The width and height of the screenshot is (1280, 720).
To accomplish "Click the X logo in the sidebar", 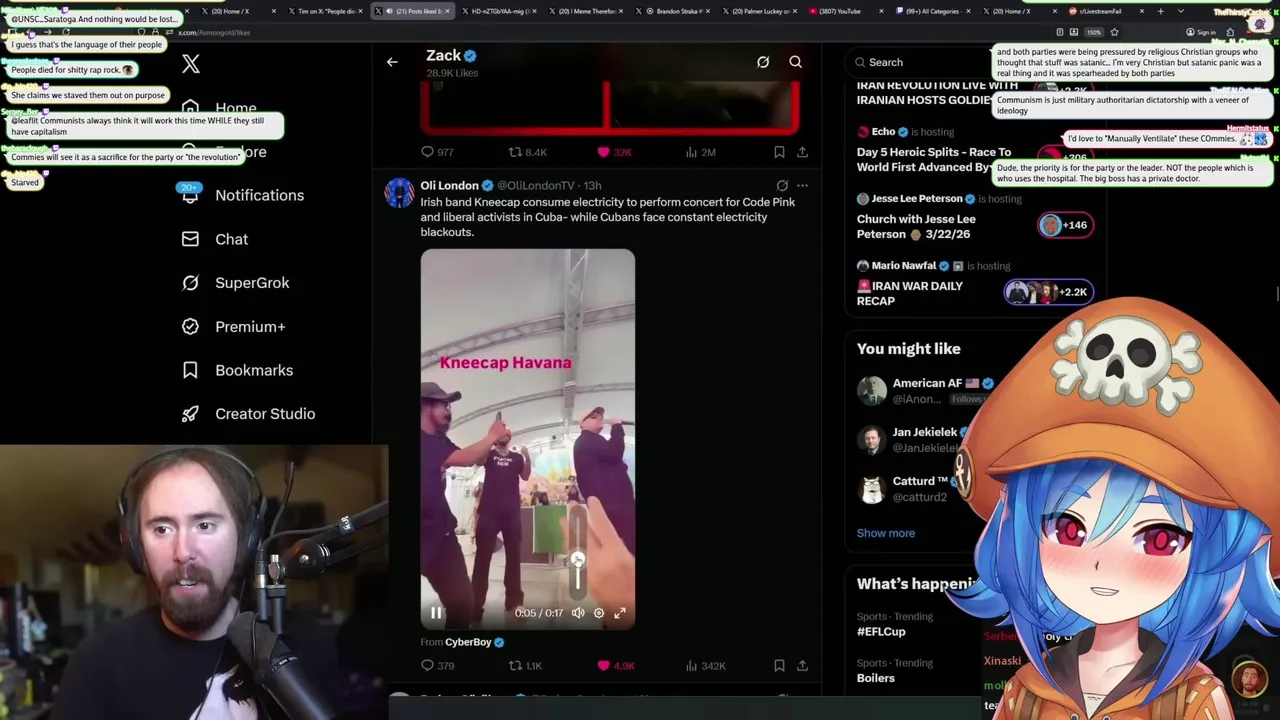I will pos(191,64).
